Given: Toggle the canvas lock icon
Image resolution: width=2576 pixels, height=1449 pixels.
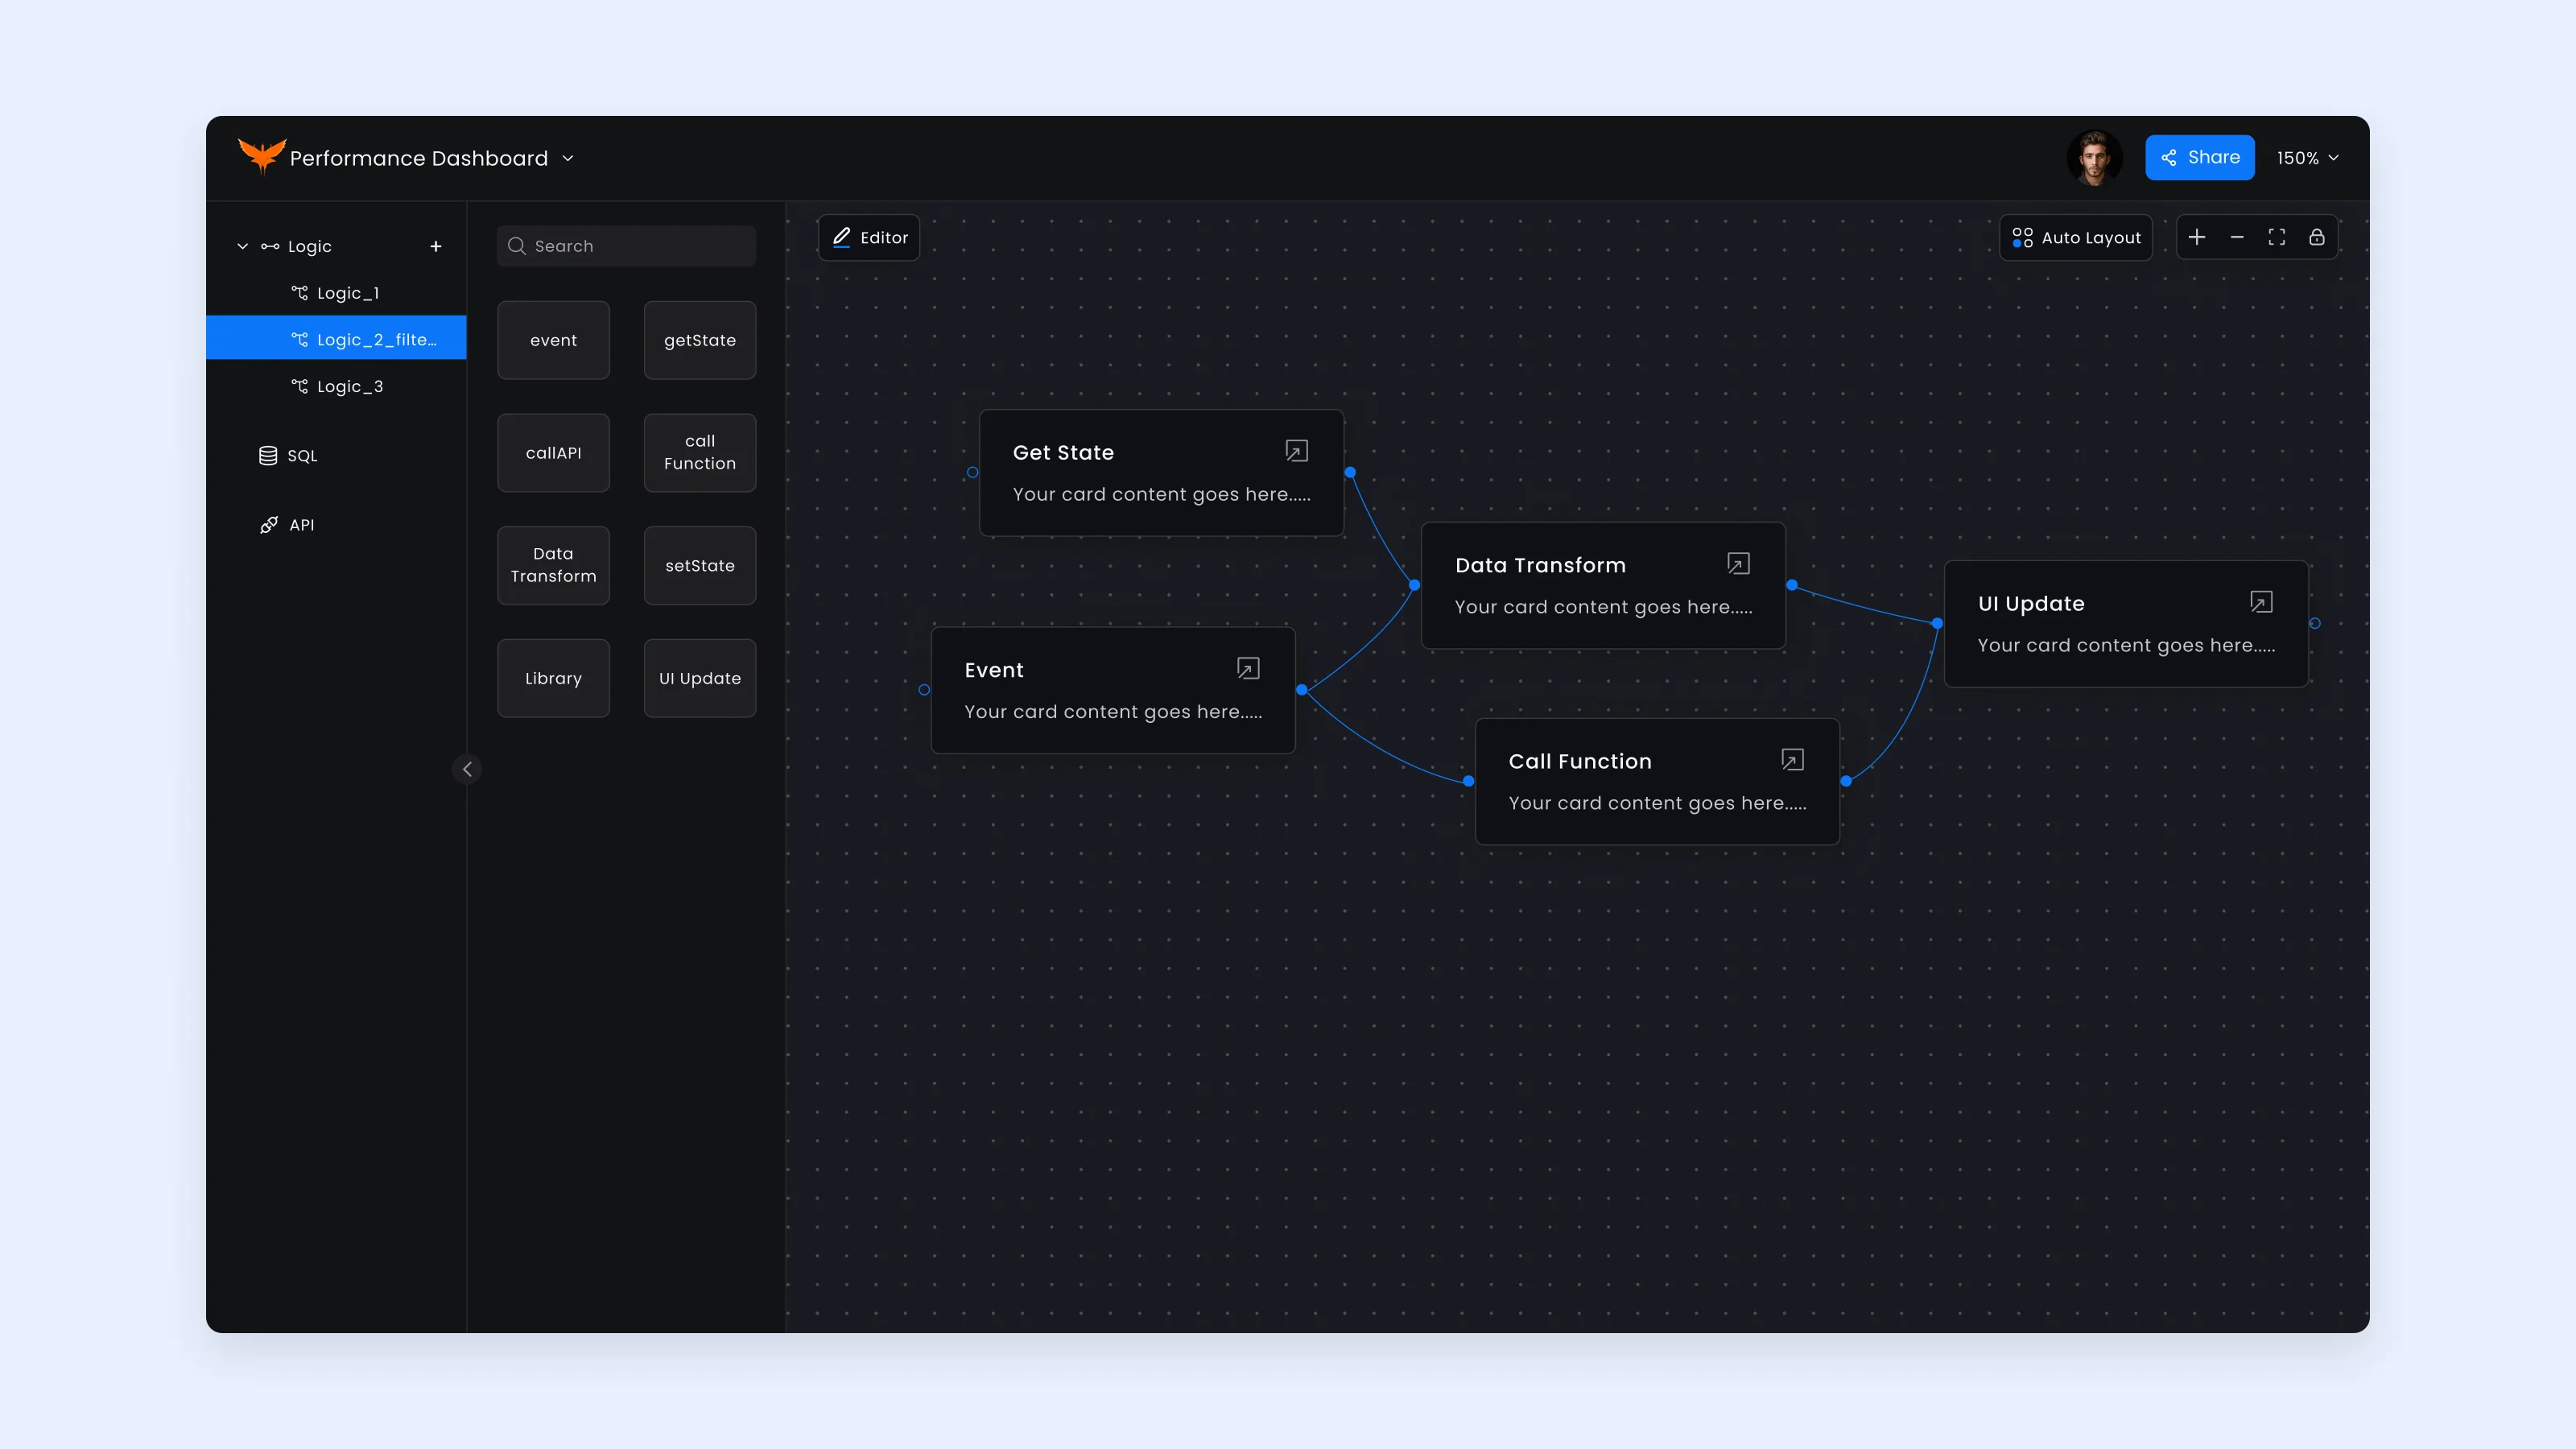Looking at the screenshot, I should coord(2317,237).
